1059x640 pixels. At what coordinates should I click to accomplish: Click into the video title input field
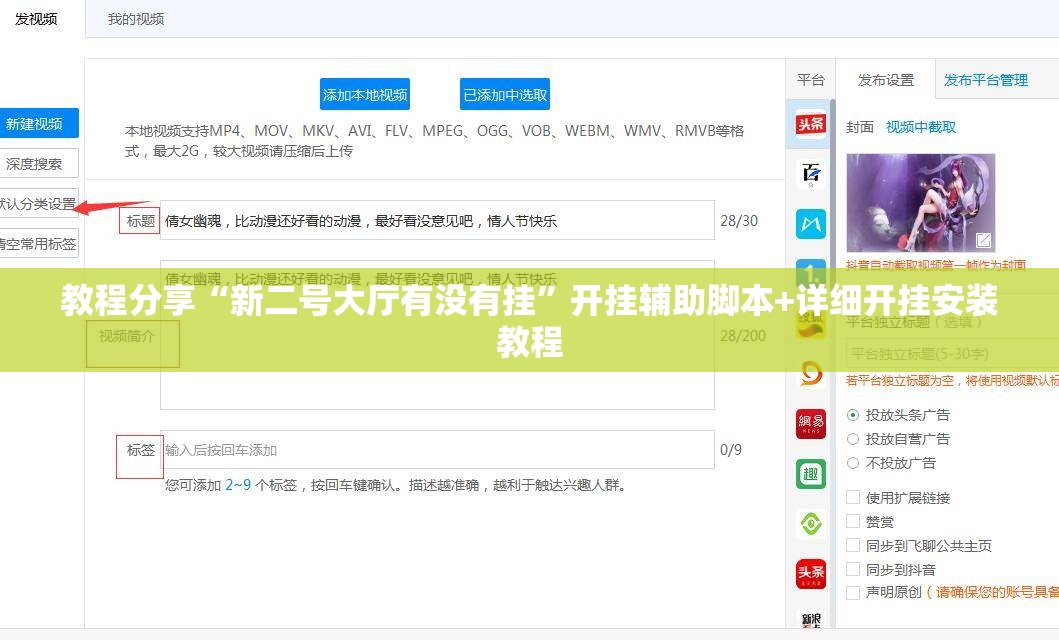[437, 220]
